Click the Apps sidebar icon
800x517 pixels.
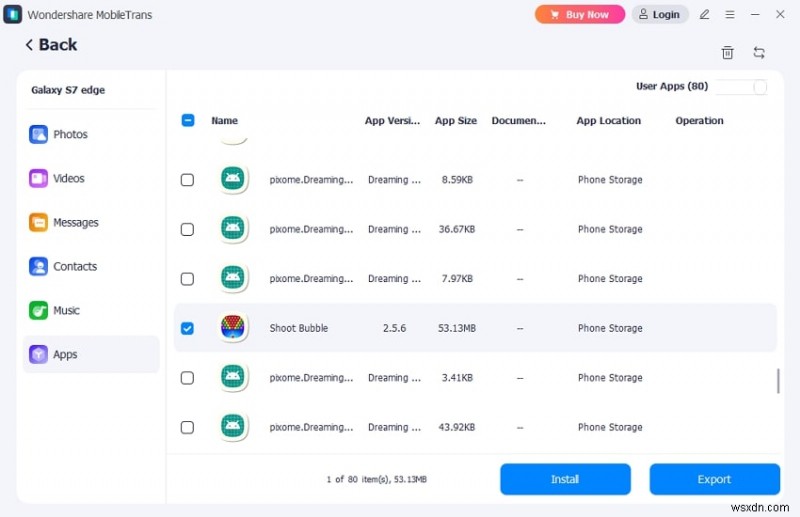click(38, 354)
